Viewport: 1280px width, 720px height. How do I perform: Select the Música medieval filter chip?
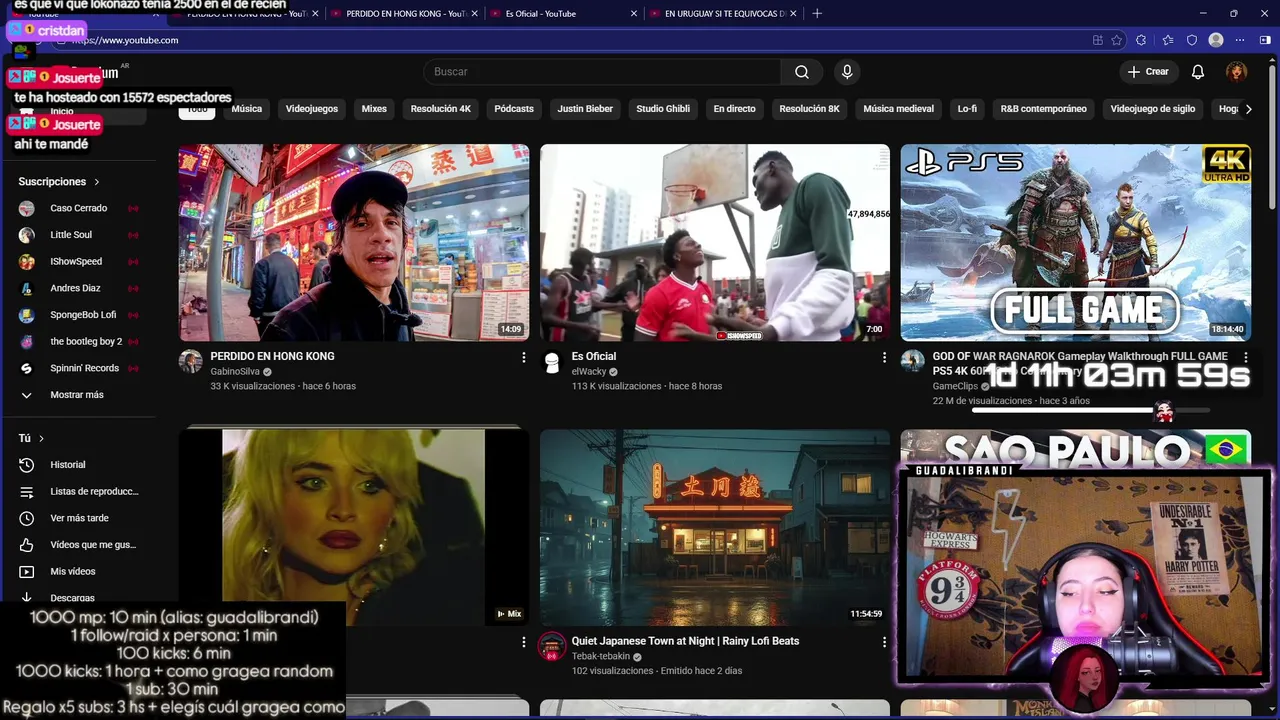(899, 109)
